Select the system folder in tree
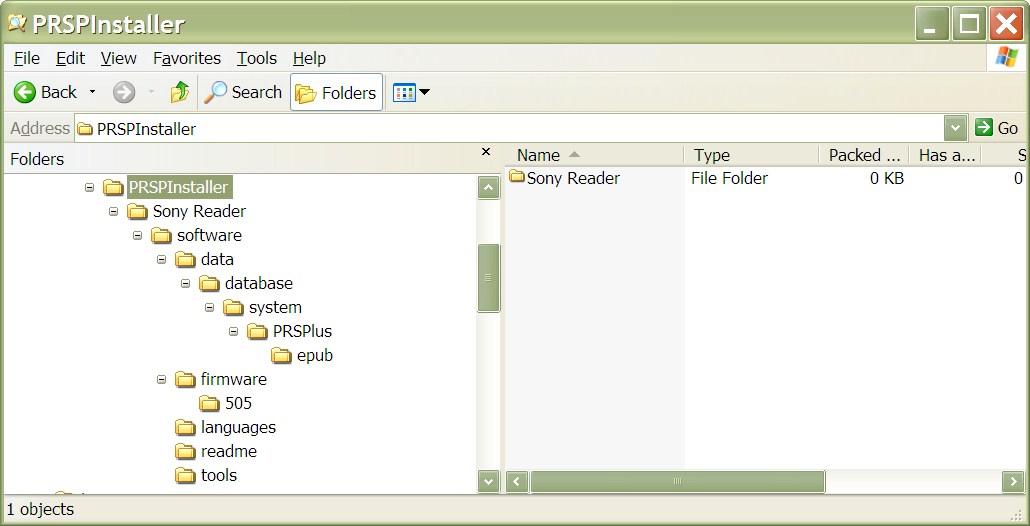 pyautogui.click(x=275, y=307)
